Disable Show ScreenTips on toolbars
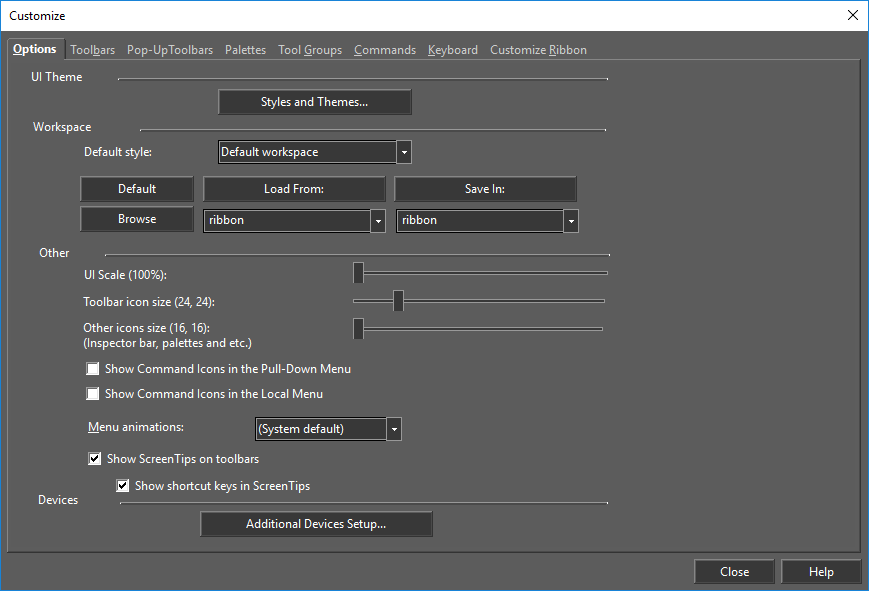Image resolution: width=869 pixels, height=591 pixels. tap(95, 459)
